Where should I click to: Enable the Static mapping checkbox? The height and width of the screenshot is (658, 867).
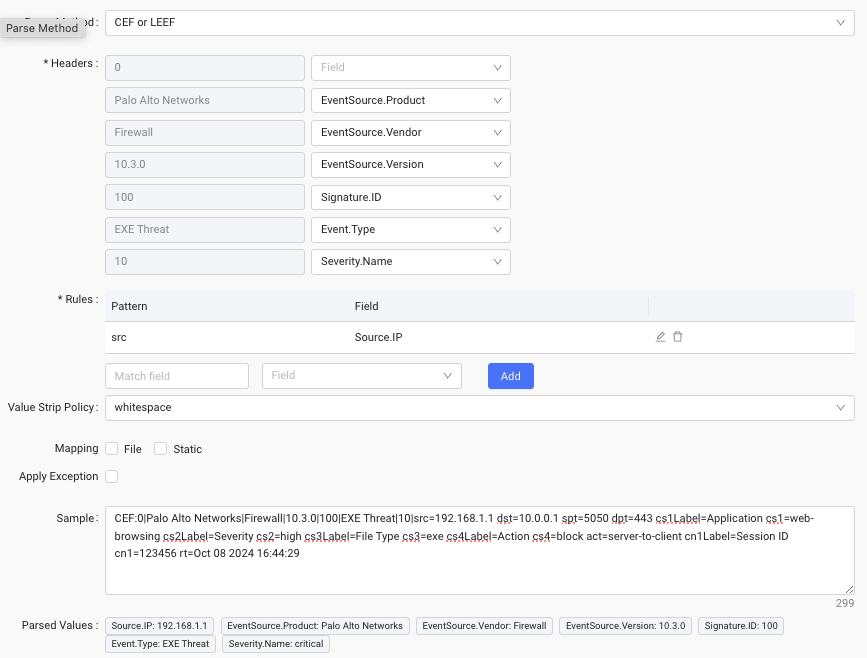[160, 449]
